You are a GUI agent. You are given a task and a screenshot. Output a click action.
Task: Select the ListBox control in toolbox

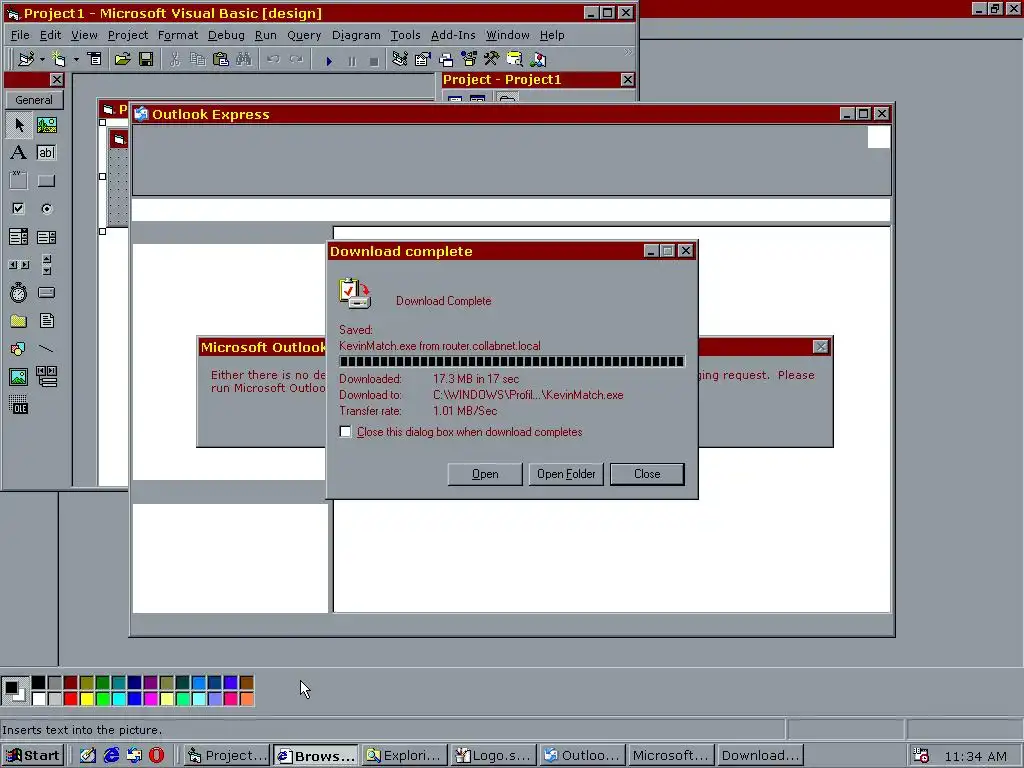[x=46, y=237]
